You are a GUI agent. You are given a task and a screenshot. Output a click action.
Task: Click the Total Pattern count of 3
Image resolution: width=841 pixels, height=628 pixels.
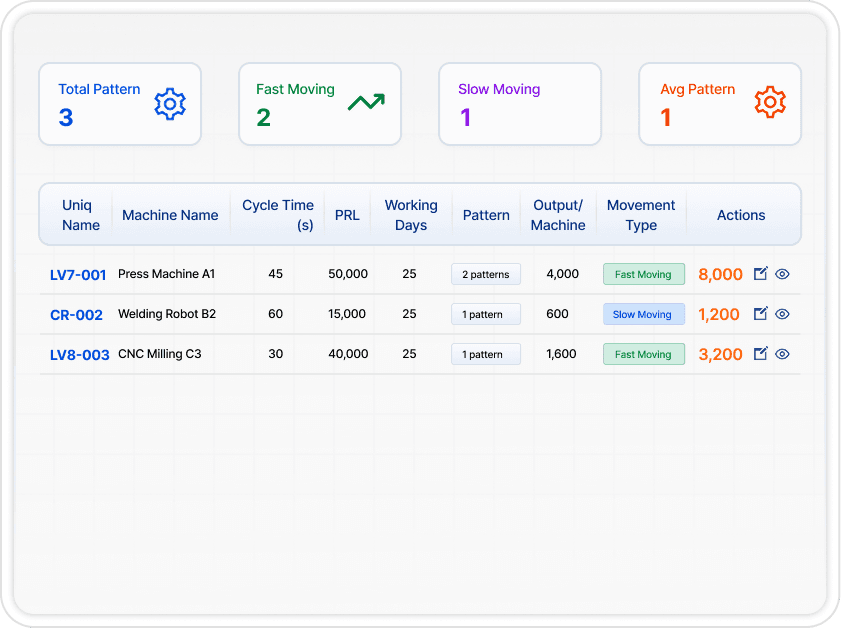pyautogui.click(x=65, y=117)
